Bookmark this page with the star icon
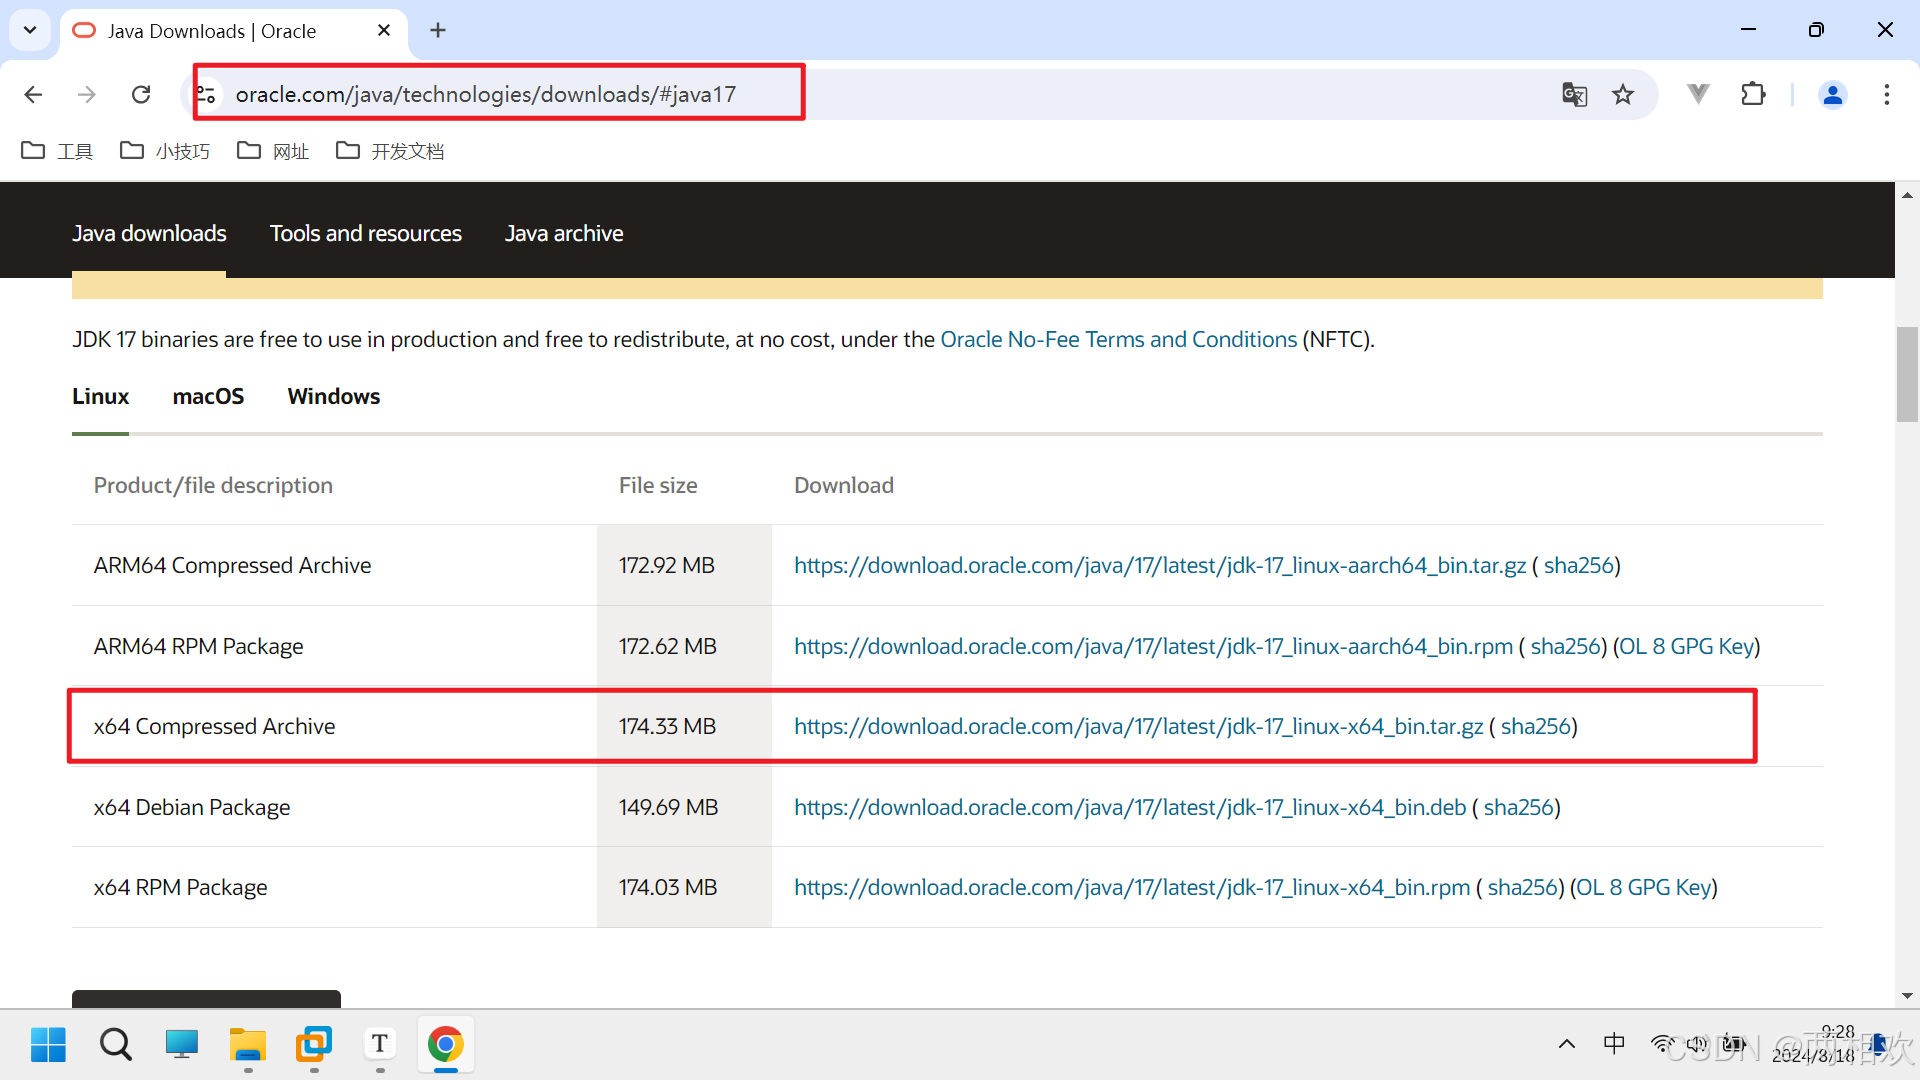1920x1080 pixels. click(x=1622, y=94)
